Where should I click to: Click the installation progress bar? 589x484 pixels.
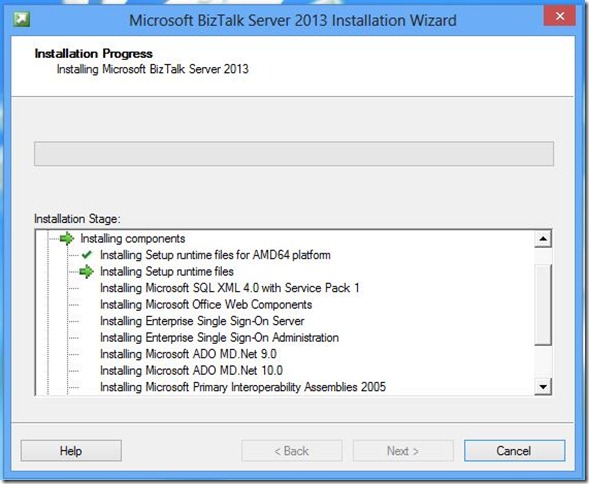pos(294,154)
